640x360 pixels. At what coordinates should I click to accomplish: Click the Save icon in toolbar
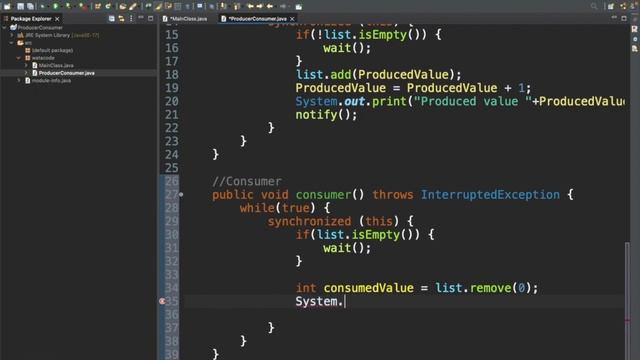pyautogui.click(x=20, y=6)
